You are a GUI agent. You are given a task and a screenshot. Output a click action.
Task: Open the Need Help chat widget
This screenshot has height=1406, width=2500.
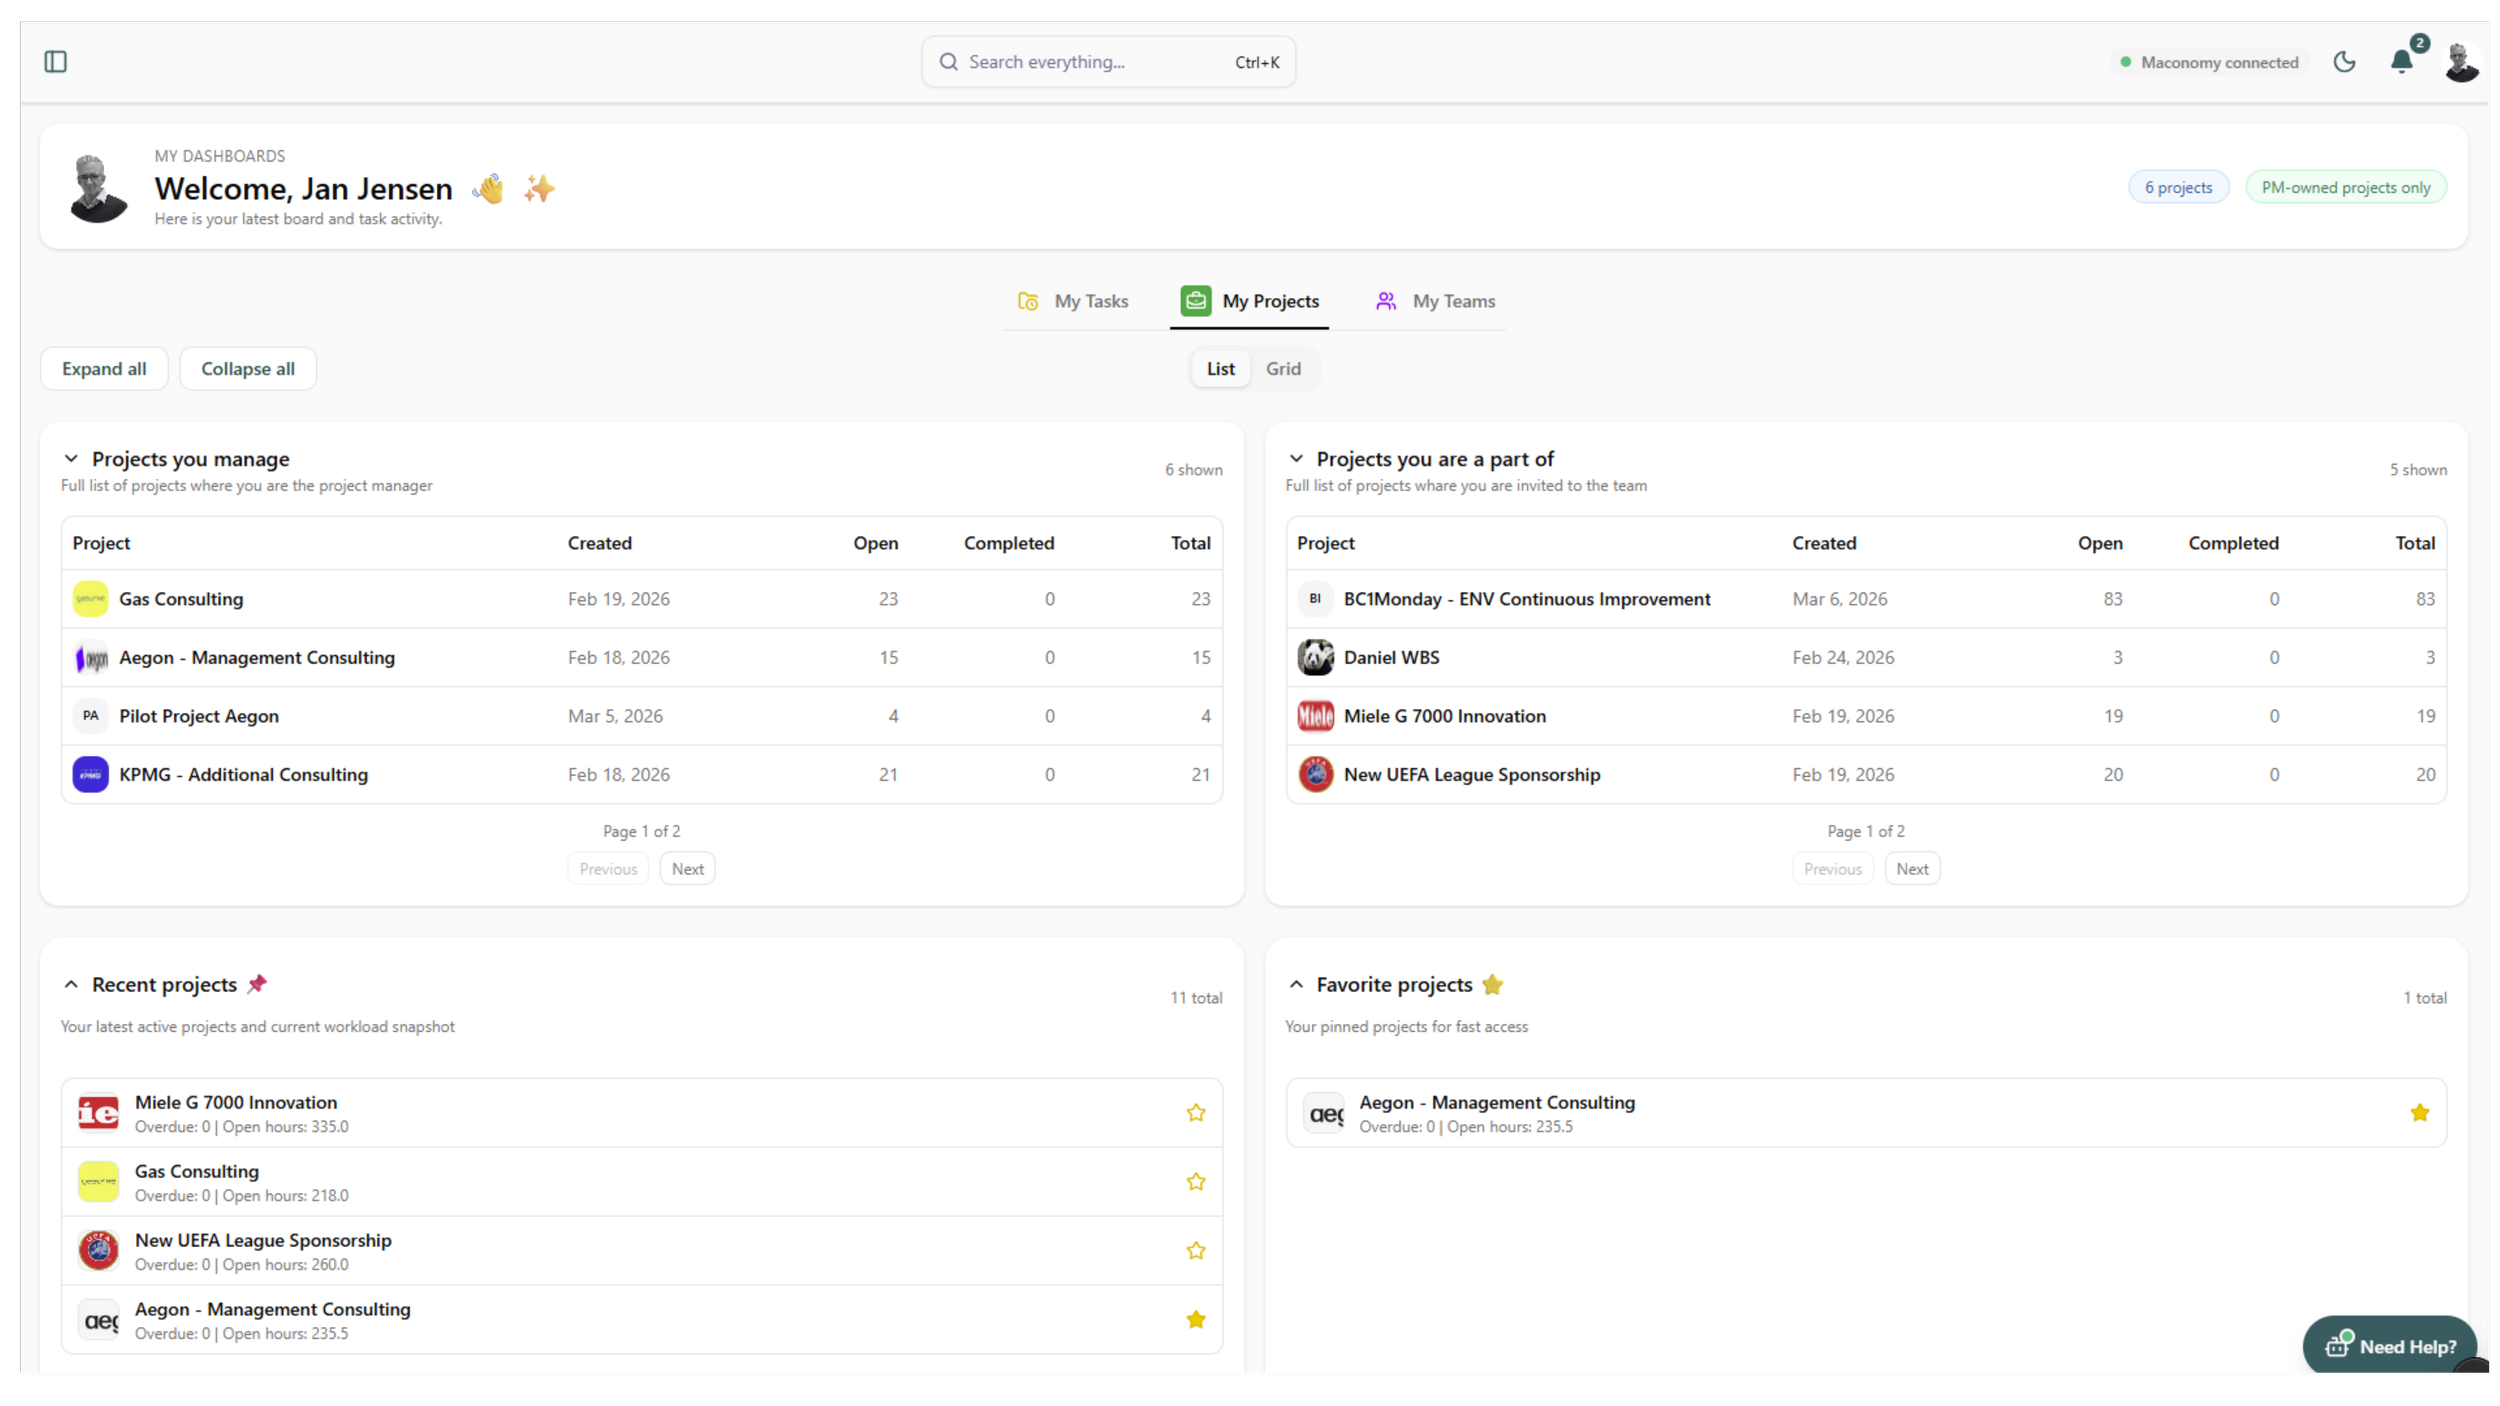(2389, 1346)
